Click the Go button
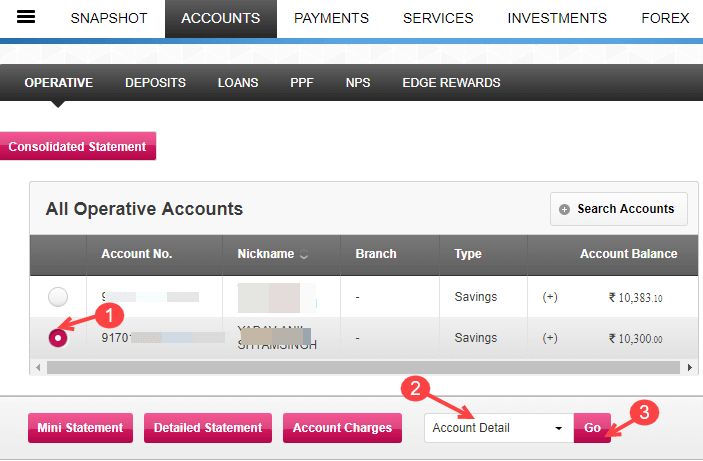Screen dimensions: 703x461 click(x=592, y=428)
